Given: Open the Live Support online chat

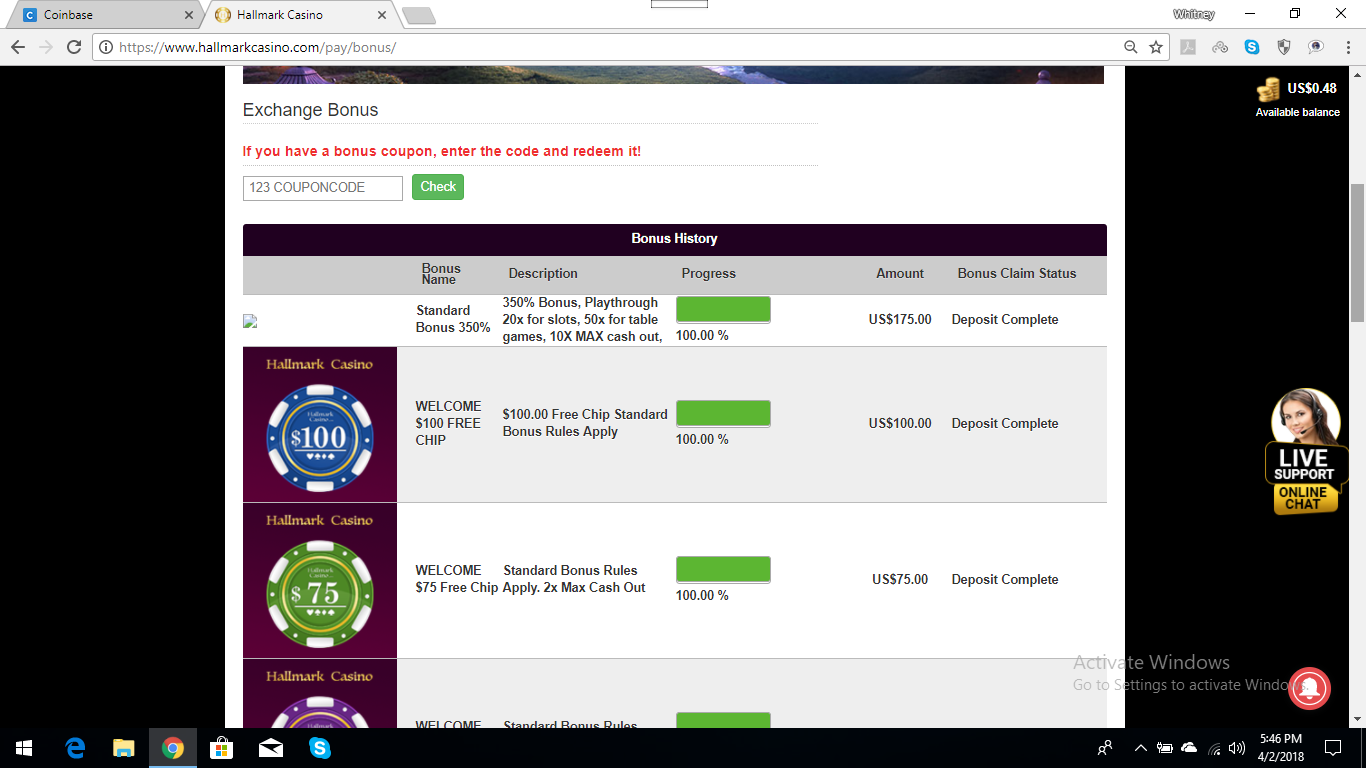Looking at the screenshot, I should click(x=1304, y=455).
